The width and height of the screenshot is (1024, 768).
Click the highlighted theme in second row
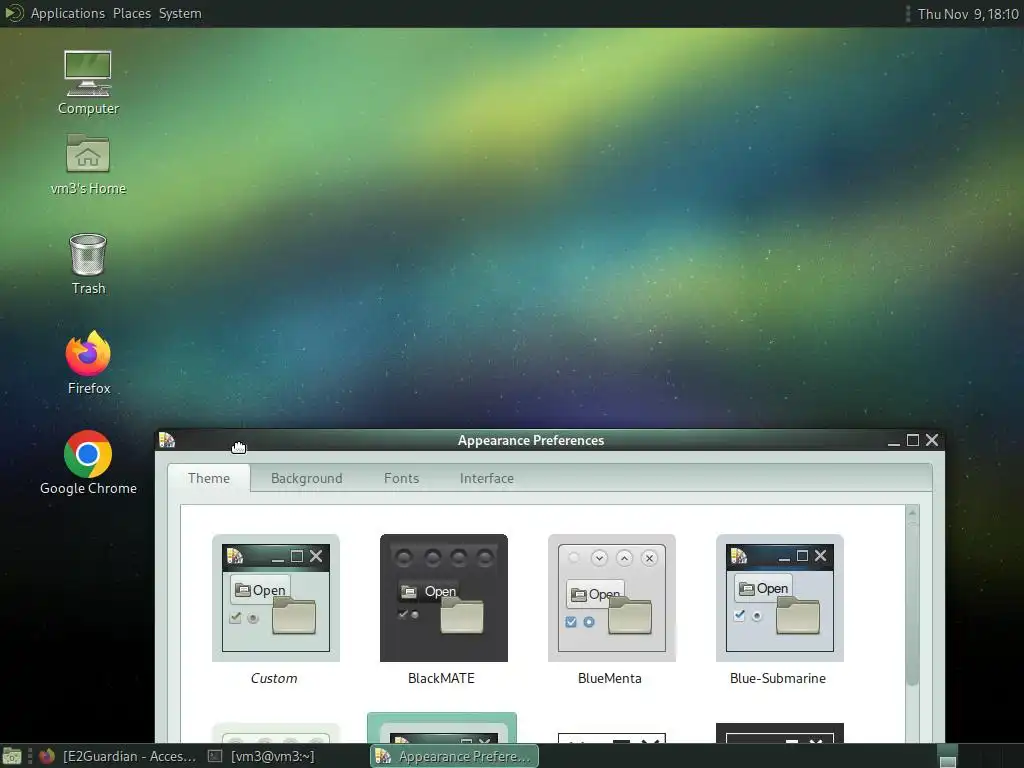[442, 728]
